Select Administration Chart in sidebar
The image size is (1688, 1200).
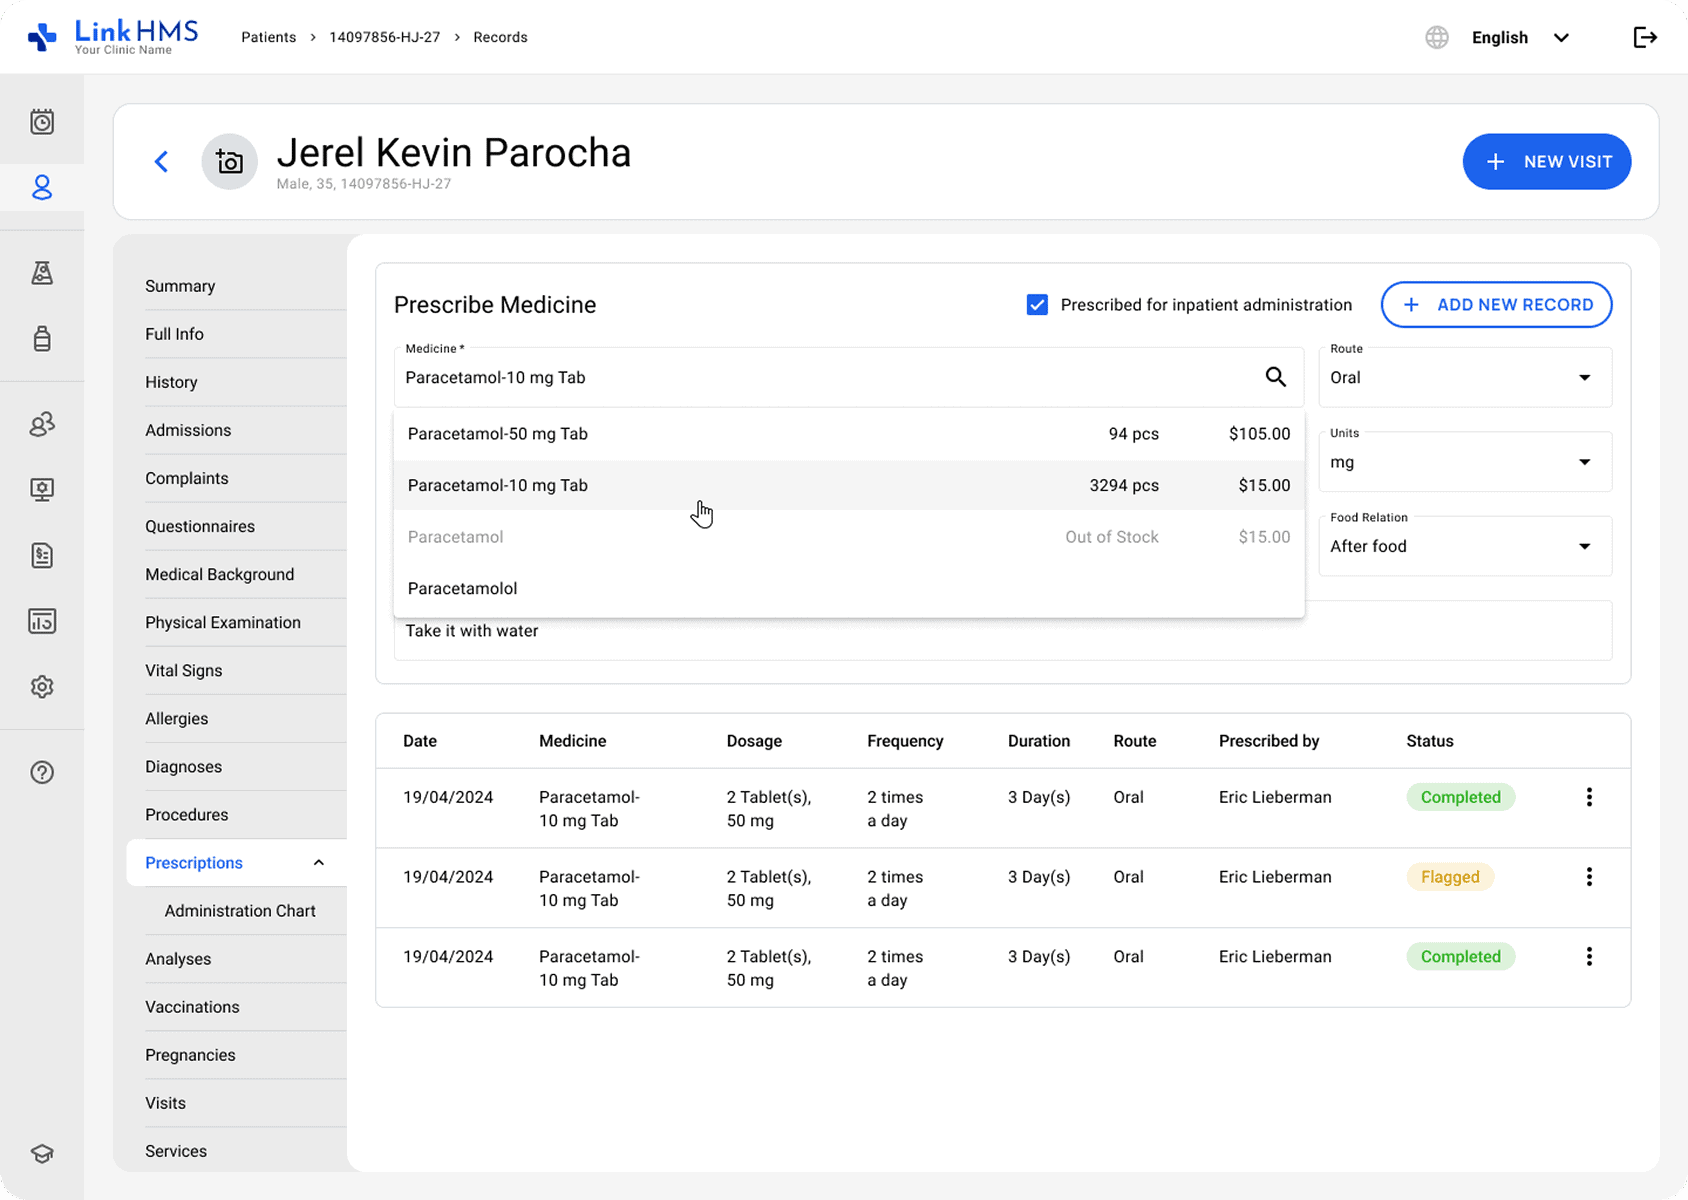click(x=240, y=911)
